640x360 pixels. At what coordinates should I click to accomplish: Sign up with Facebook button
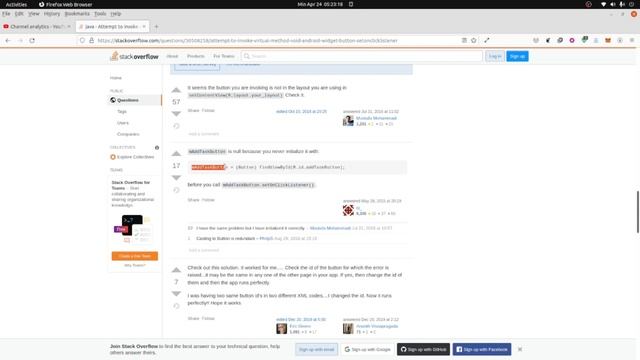tap(482, 349)
